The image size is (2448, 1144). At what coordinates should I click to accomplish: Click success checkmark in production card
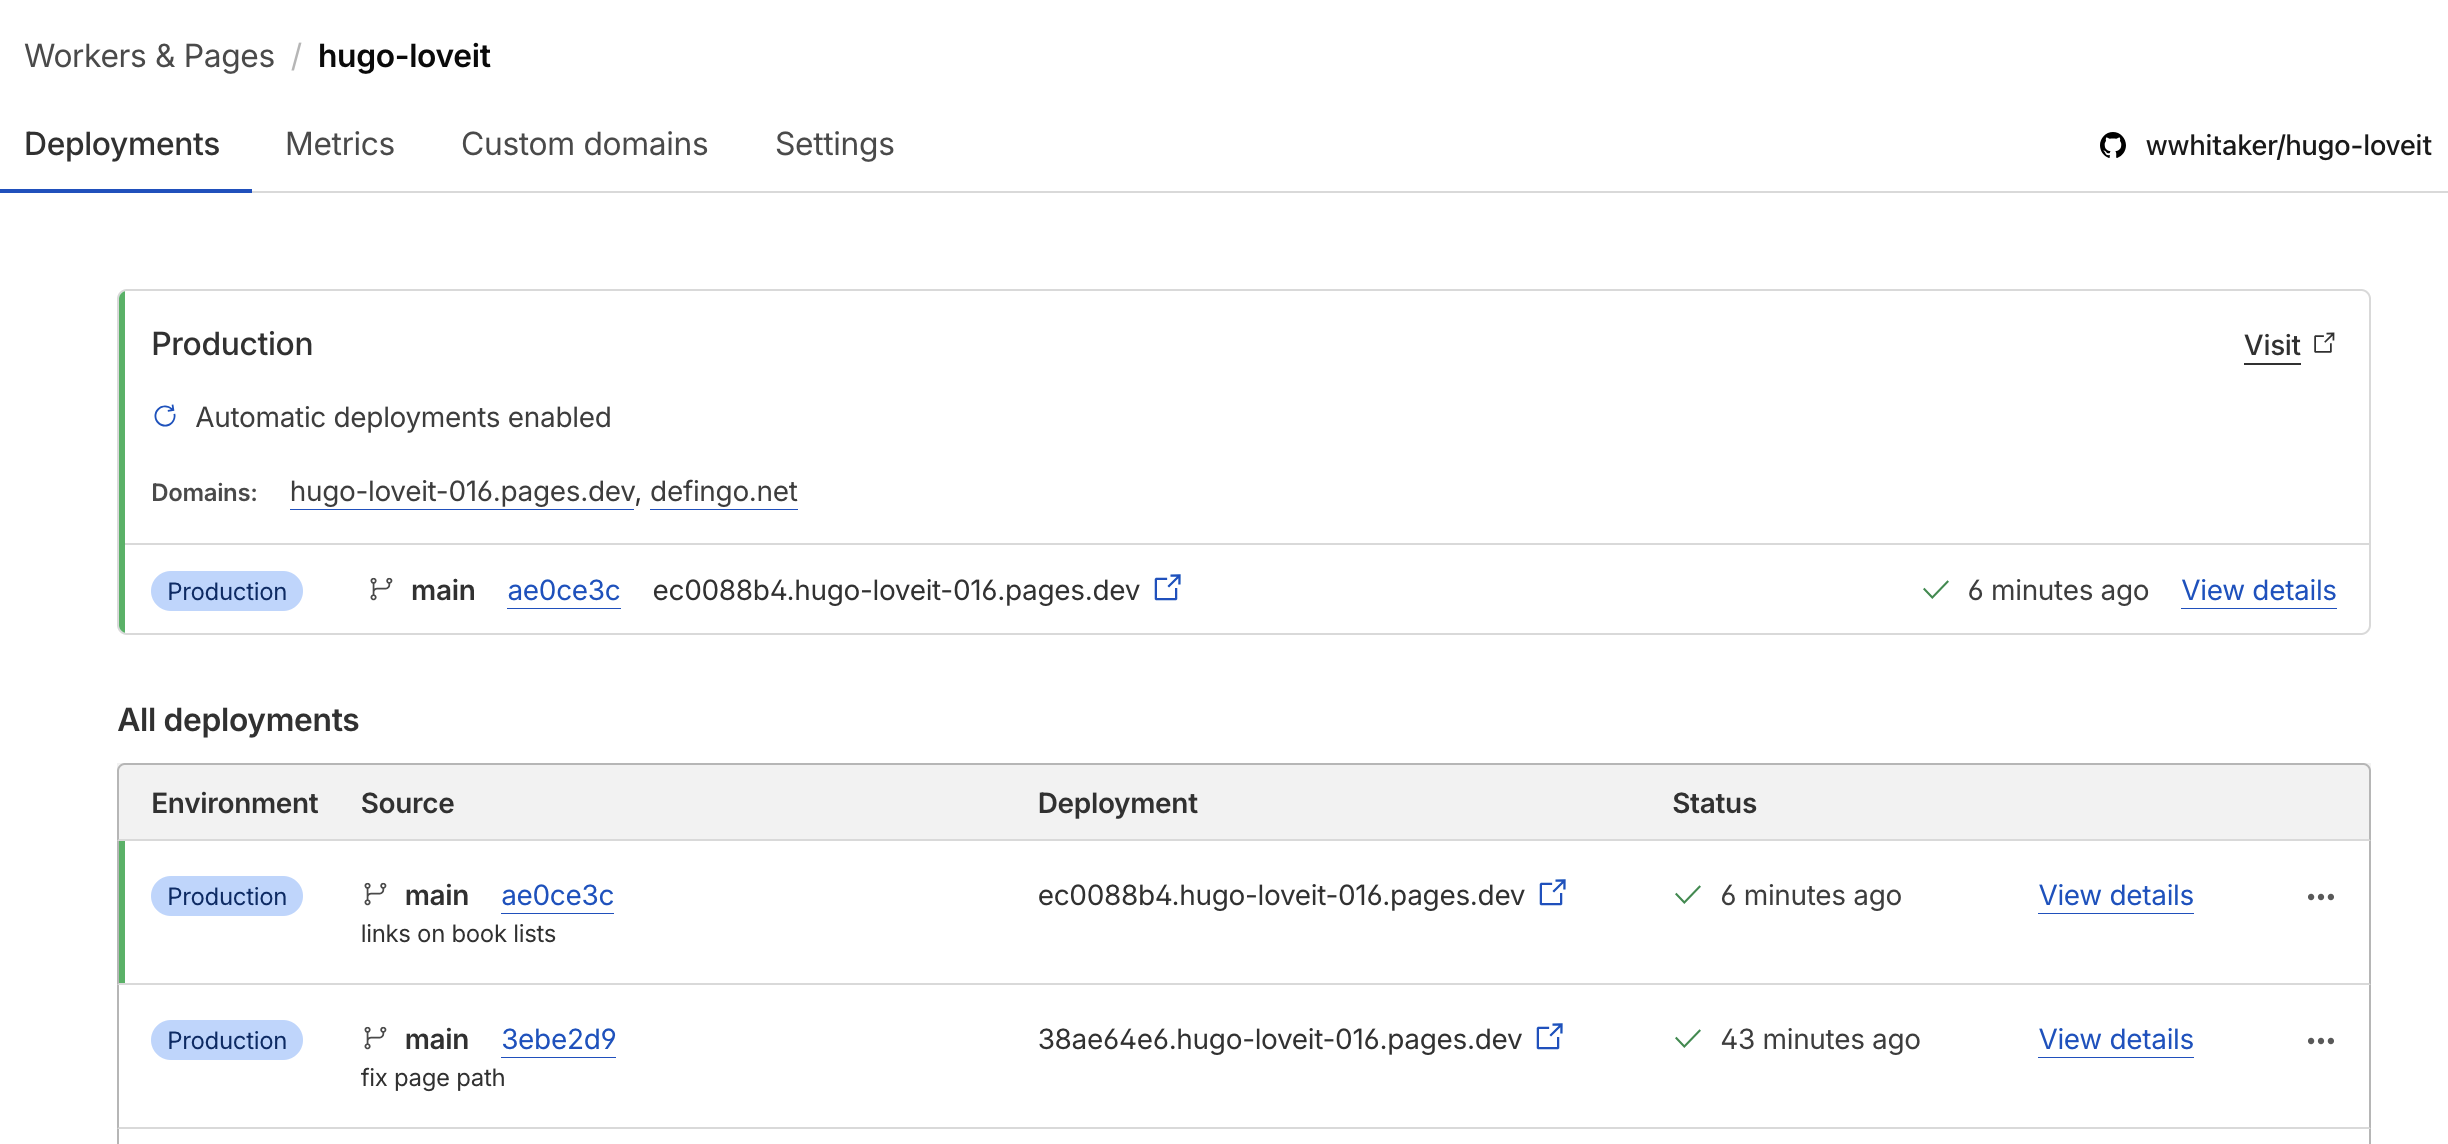tap(1936, 590)
